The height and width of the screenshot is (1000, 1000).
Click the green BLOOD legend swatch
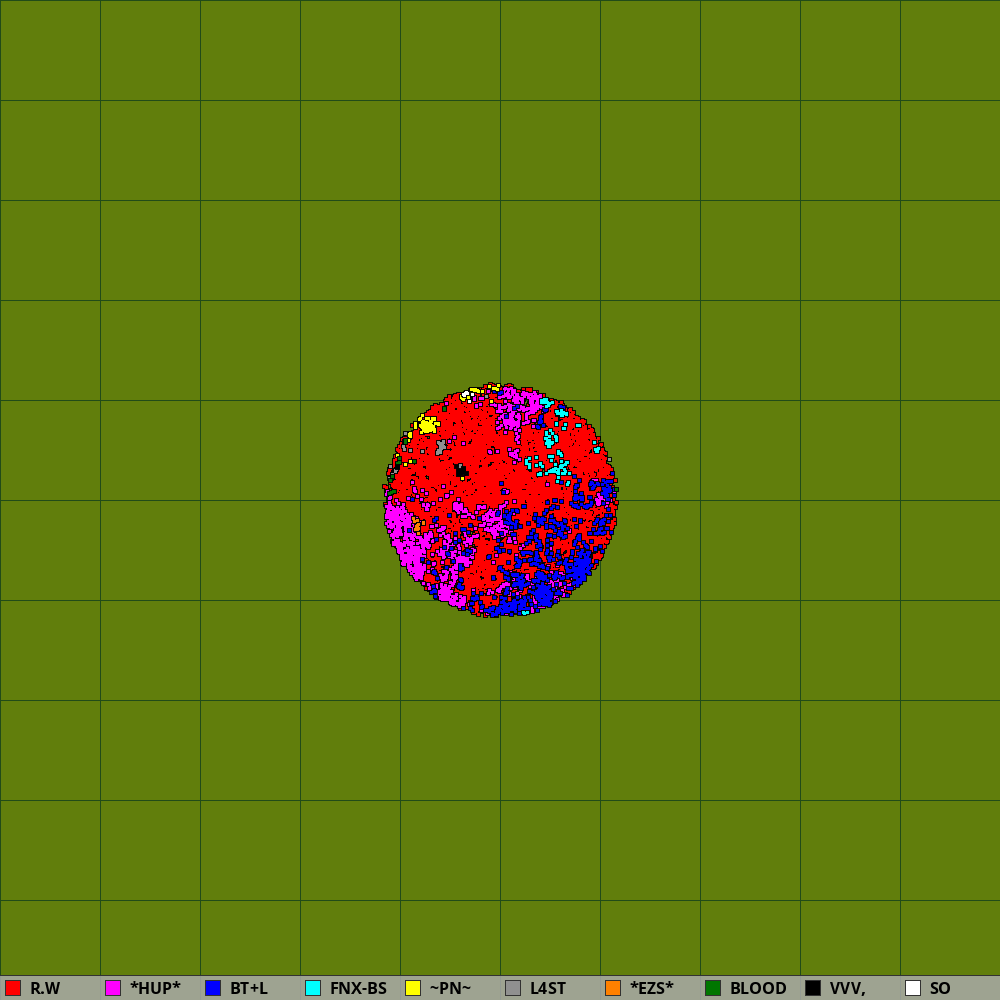713,988
